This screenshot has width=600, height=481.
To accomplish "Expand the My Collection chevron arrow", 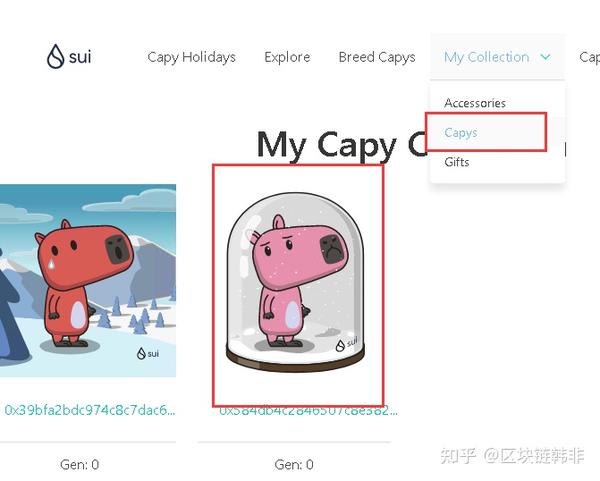I will 545,57.
